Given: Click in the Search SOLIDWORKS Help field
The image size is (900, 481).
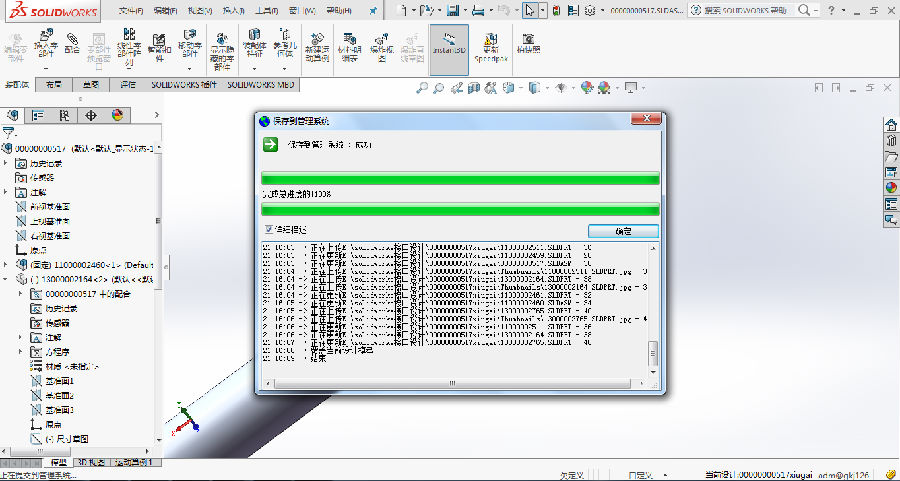Looking at the screenshot, I should point(746,10).
